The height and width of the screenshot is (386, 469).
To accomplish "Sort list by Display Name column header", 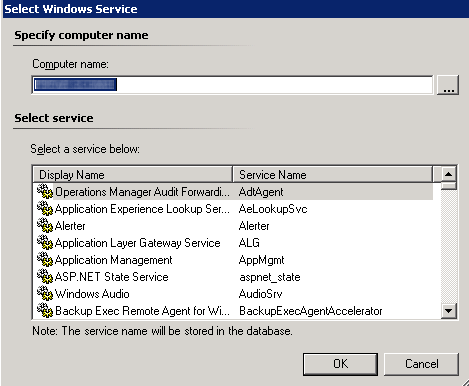I will point(133,174).
